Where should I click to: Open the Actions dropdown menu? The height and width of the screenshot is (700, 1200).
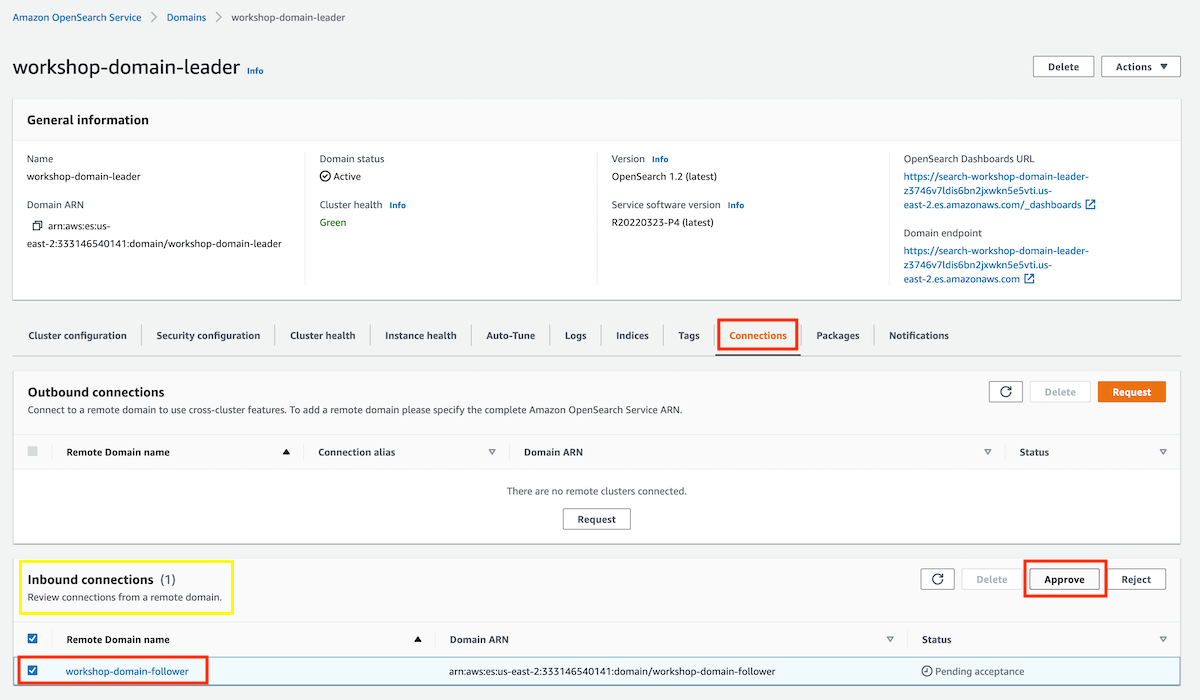click(1141, 67)
